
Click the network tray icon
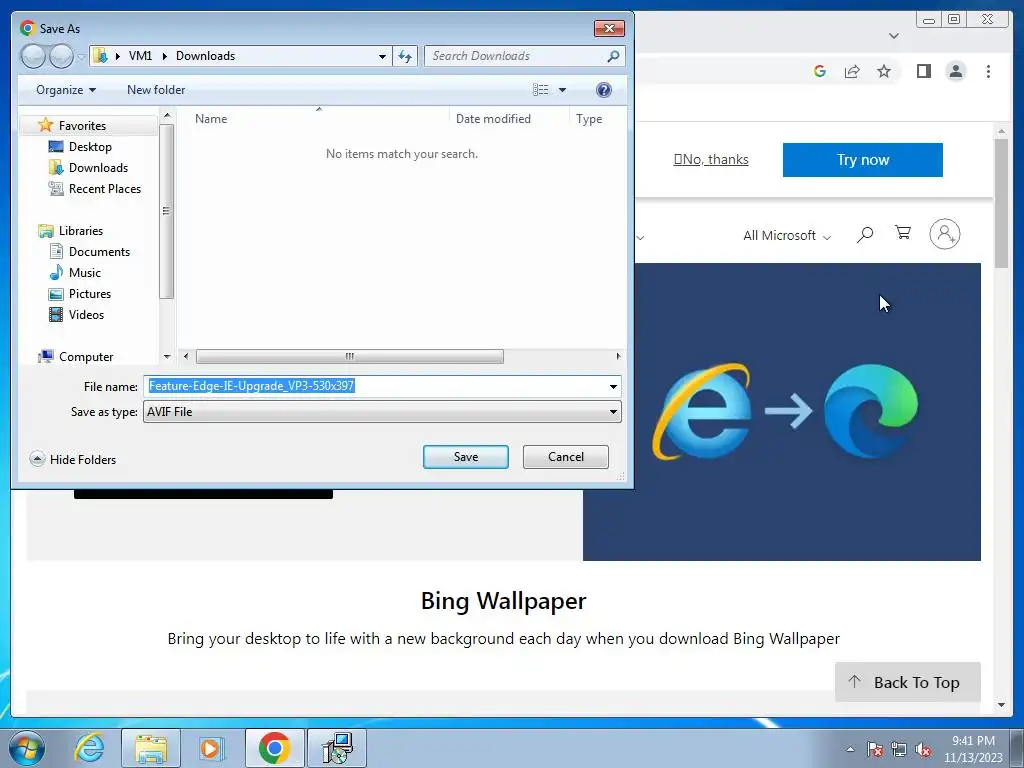click(x=899, y=750)
